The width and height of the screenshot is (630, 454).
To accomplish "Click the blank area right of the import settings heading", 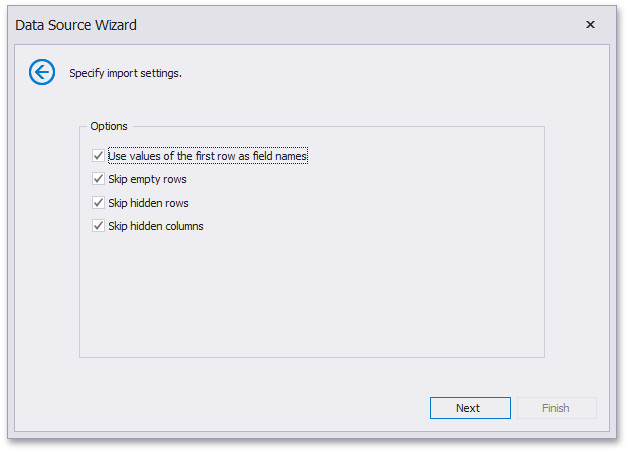I will point(400,73).
